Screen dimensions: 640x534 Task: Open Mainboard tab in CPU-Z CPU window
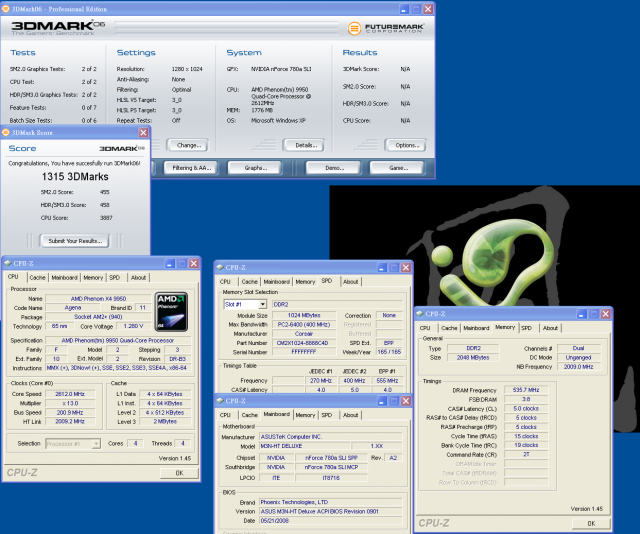(64, 278)
